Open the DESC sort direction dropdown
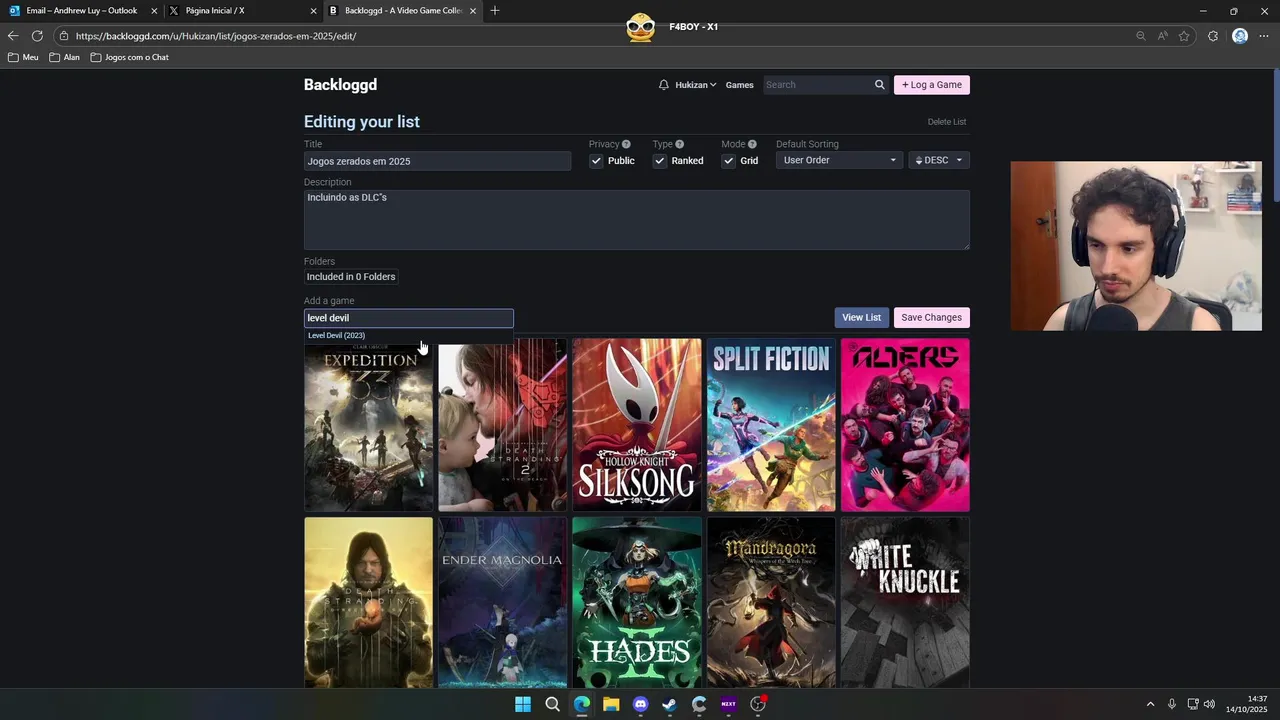 [x=939, y=160]
